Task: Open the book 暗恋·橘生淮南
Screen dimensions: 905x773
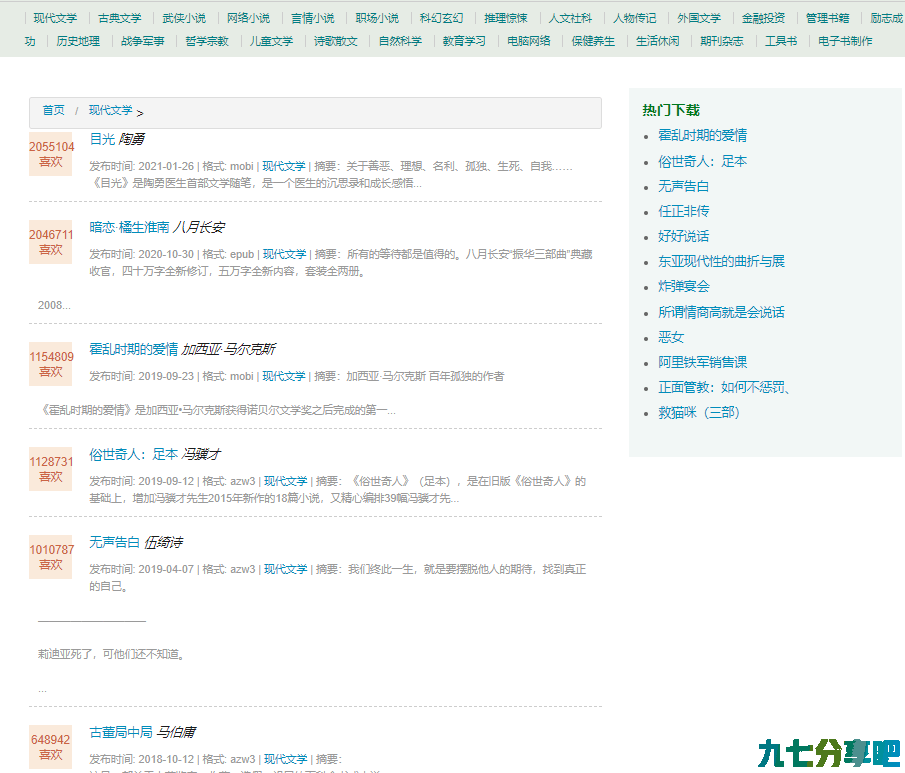Action: pos(129,227)
